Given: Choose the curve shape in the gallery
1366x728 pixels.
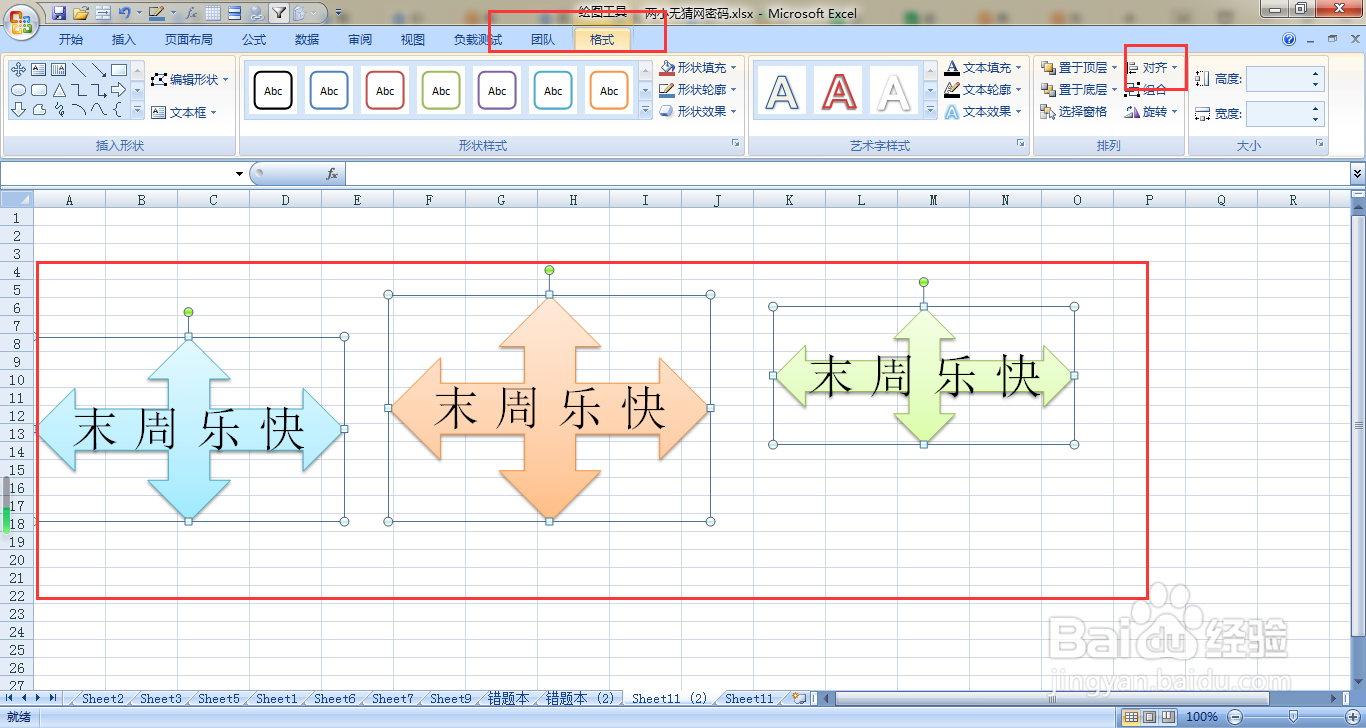Looking at the screenshot, I should pos(99,109).
